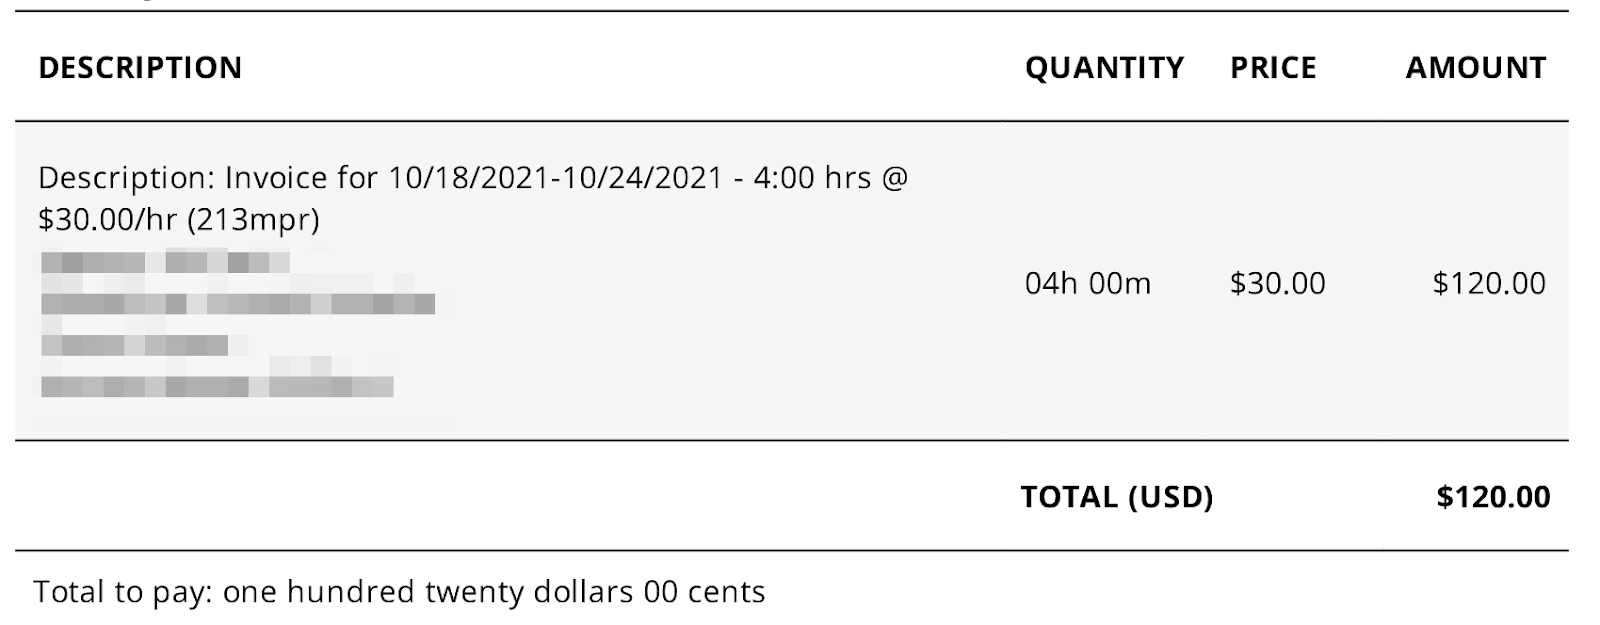Image resolution: width=1600 pixels, height=625 pixels.
Task: Click the $30.00/hr (213mpr) rate text
Action: [179, 220]
